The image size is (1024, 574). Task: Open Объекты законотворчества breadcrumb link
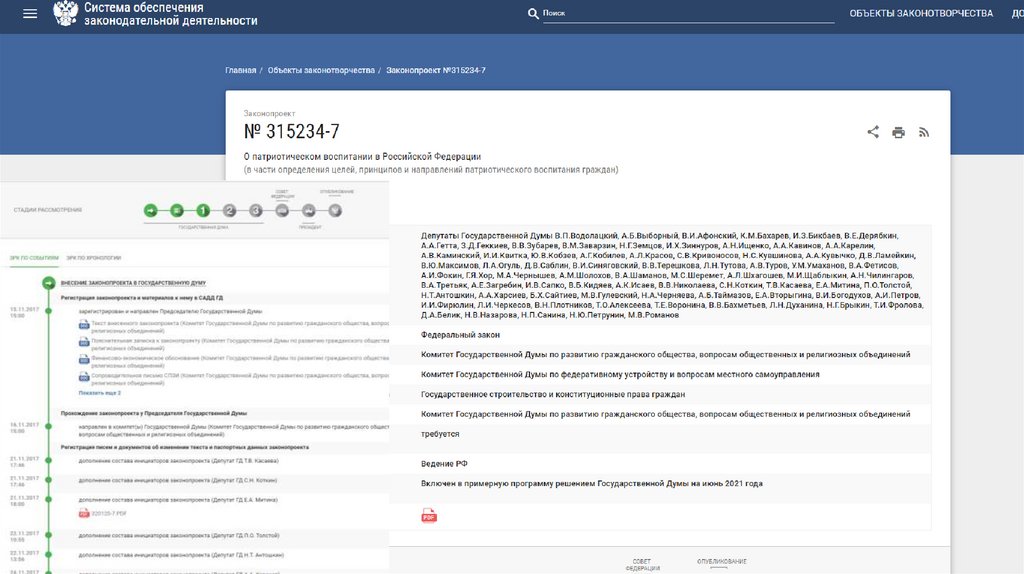click(x=321, y=71)
